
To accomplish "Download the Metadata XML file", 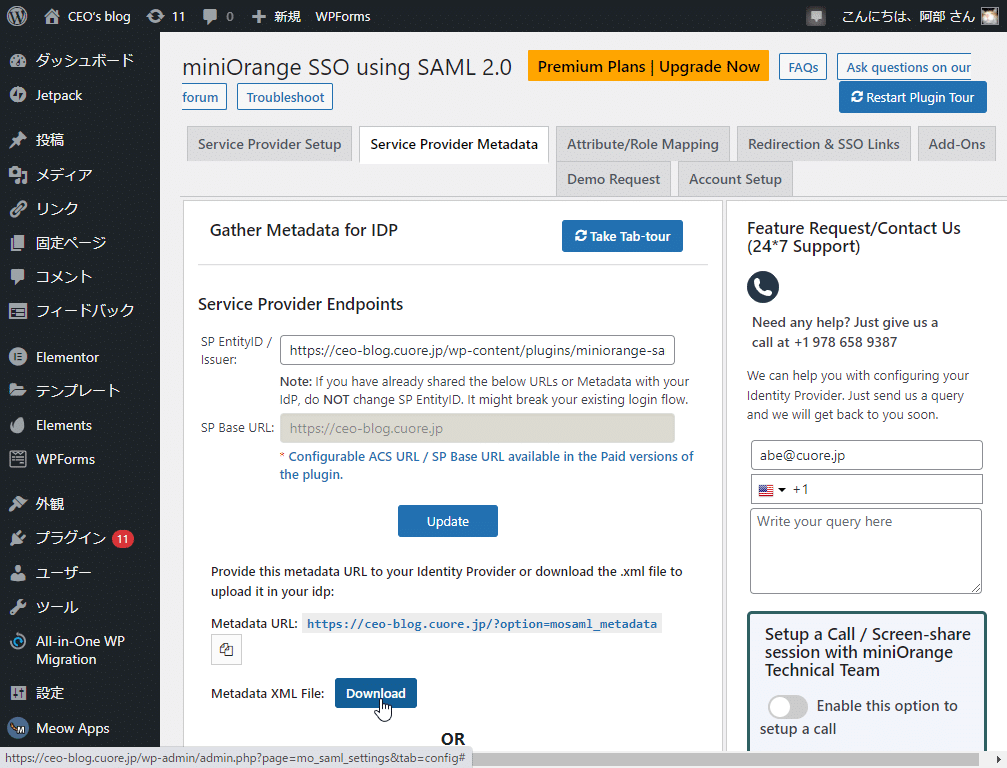I will point(375,693).
